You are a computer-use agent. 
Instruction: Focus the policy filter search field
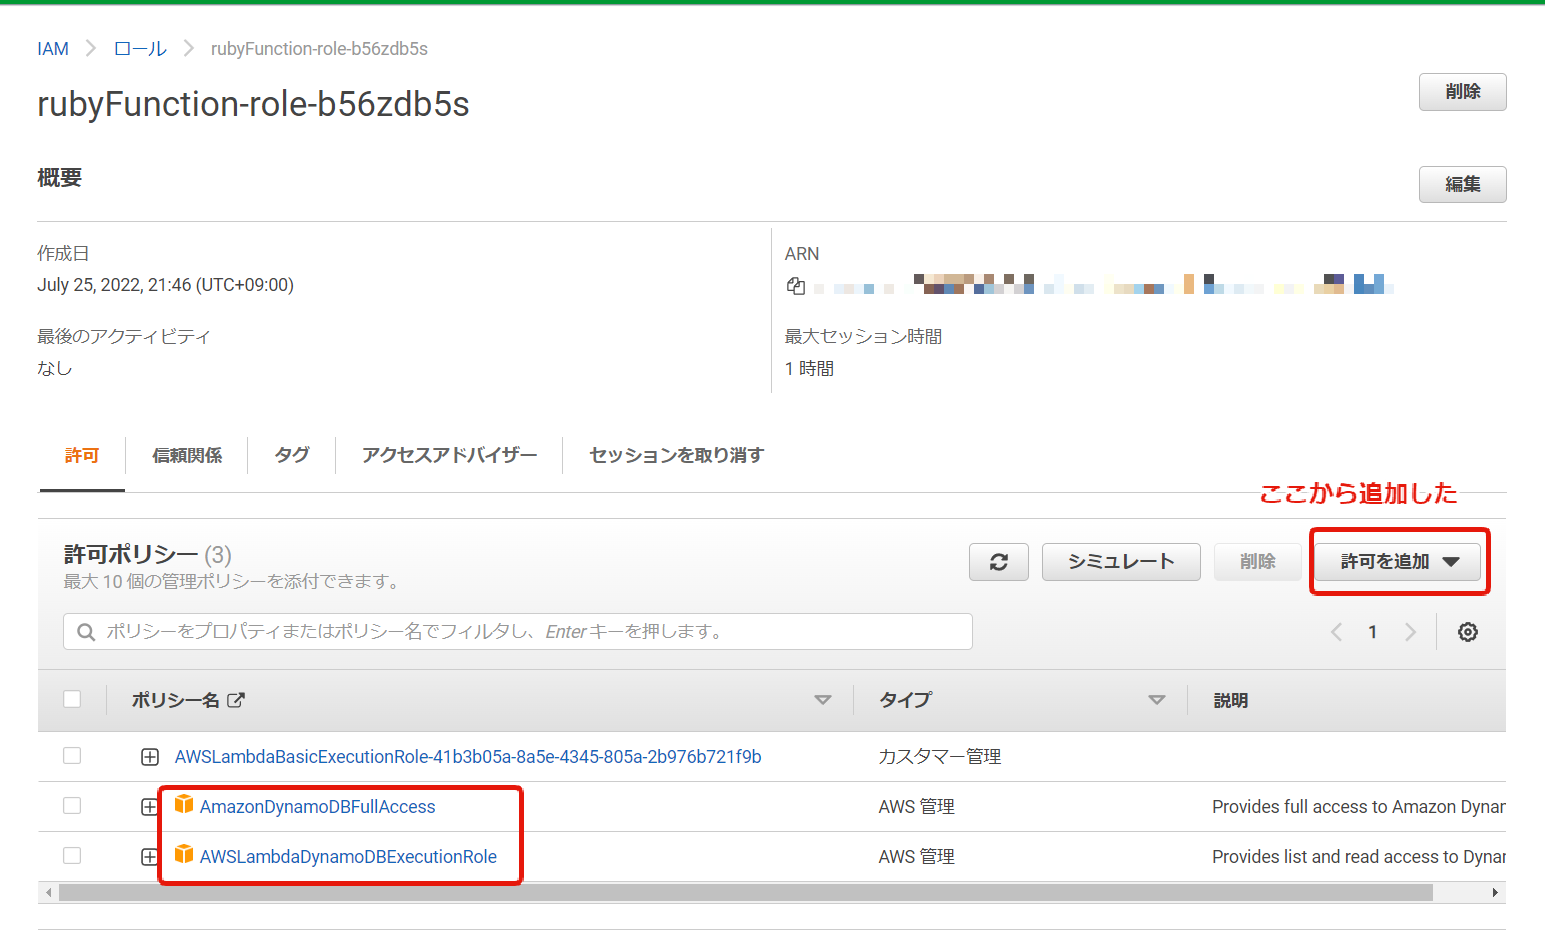tap(518, 632)
